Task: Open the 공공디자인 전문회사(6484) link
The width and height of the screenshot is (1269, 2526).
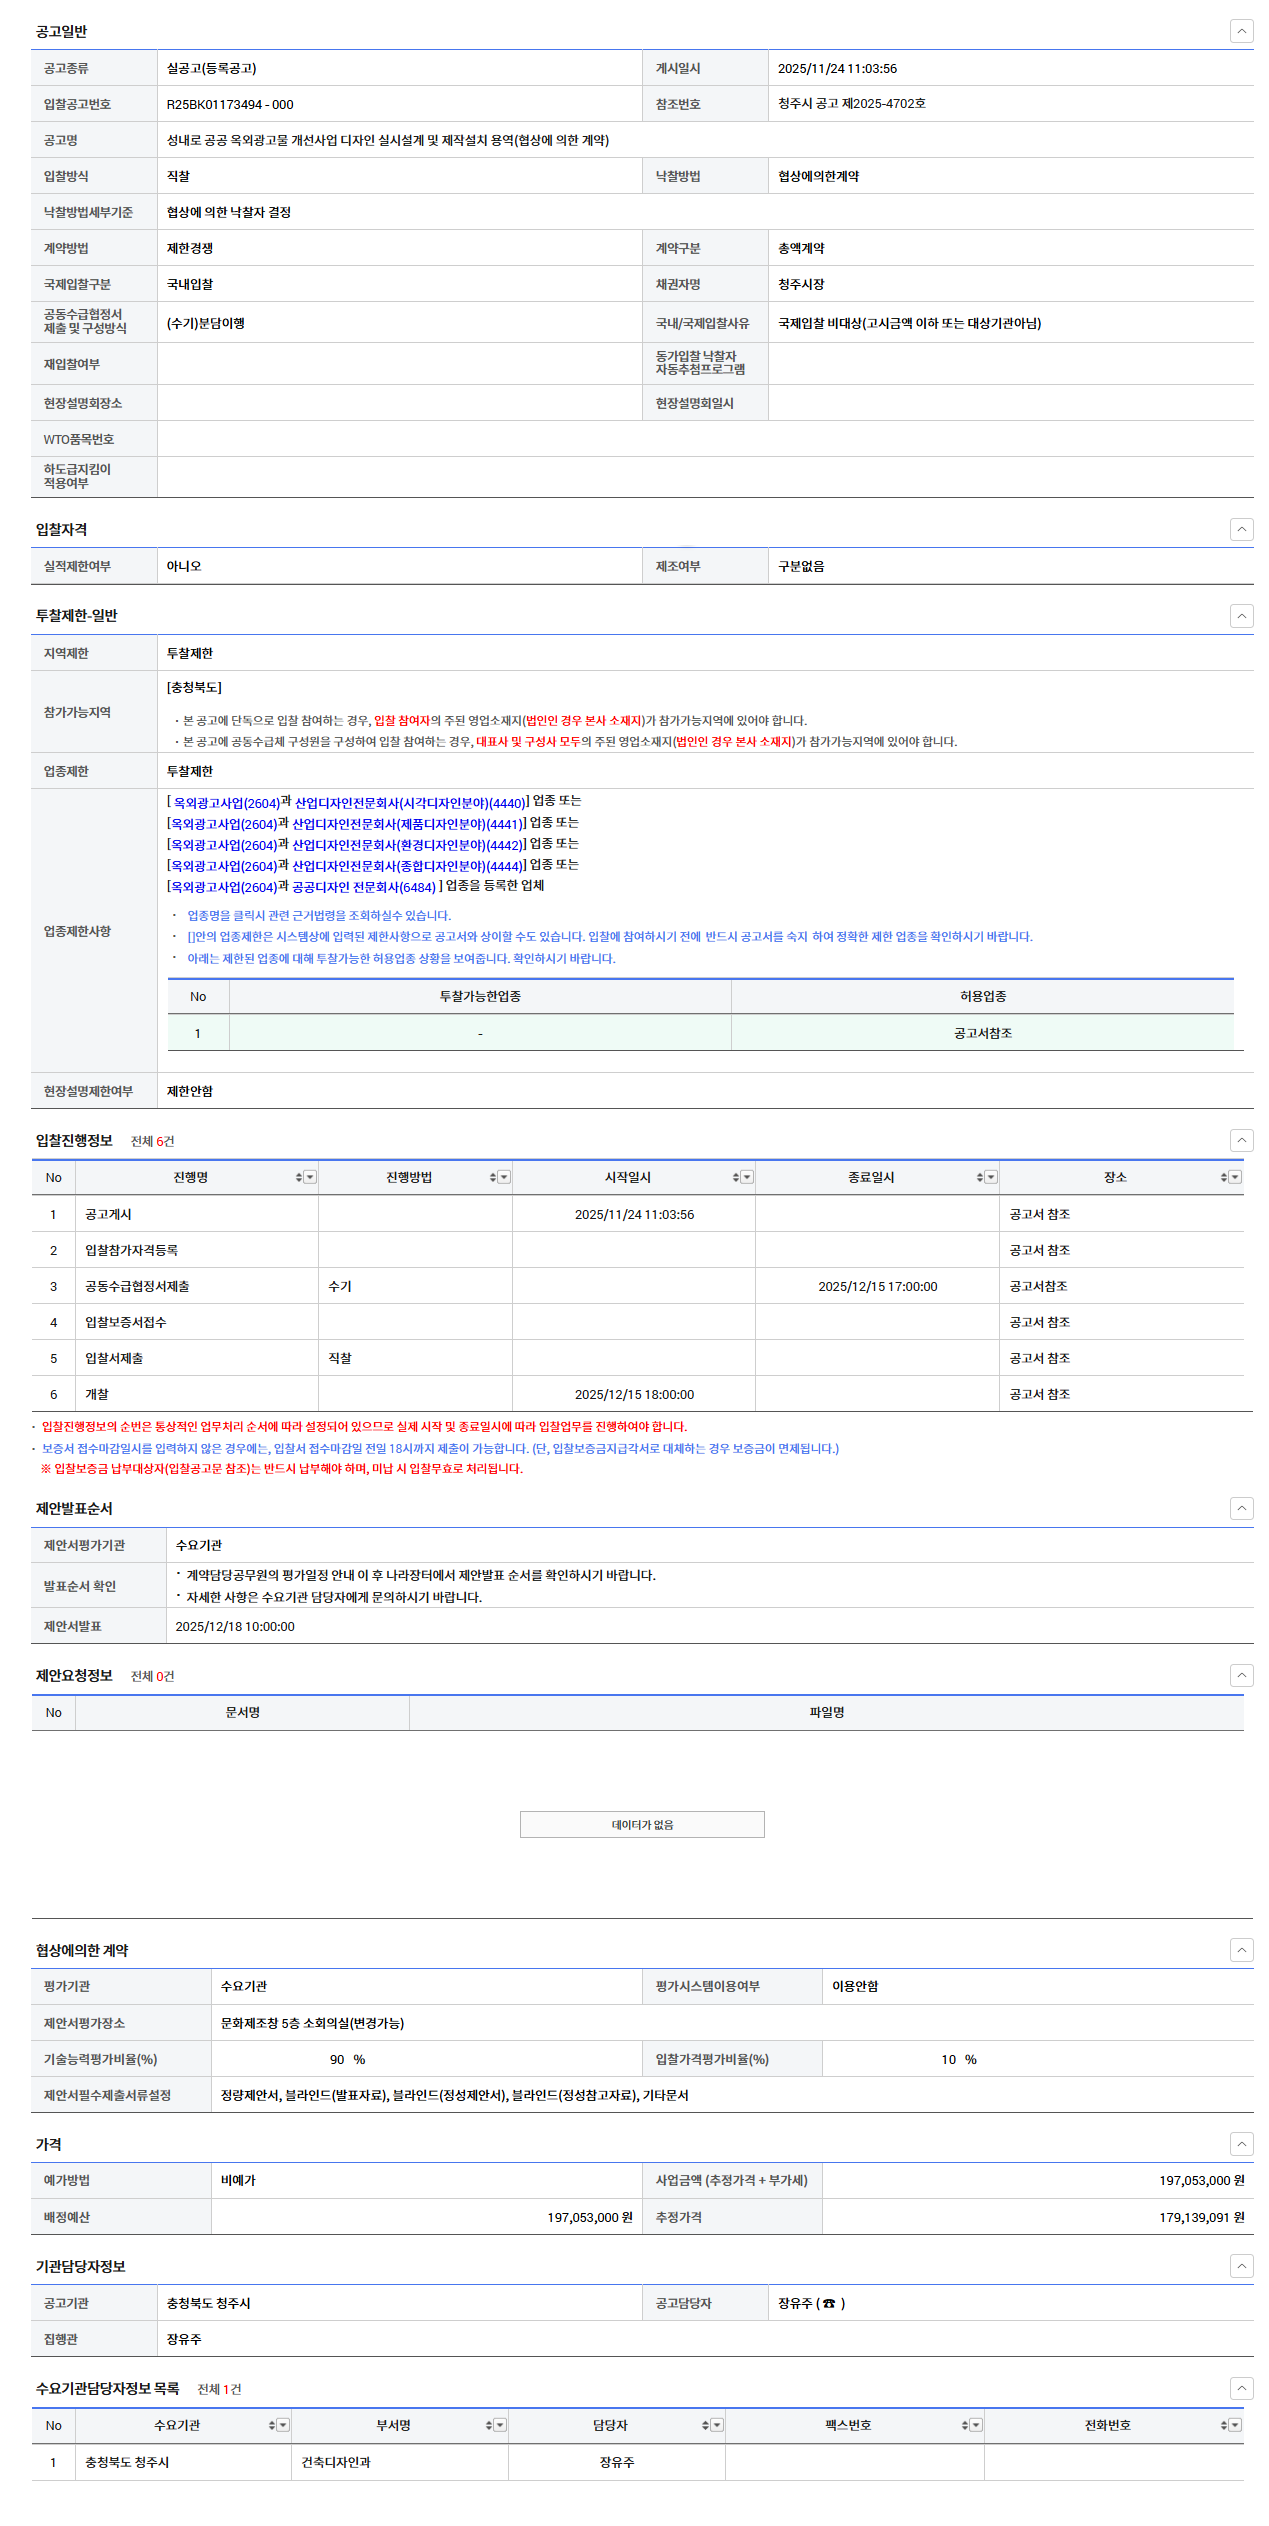Action: click(x=364, y=887)
